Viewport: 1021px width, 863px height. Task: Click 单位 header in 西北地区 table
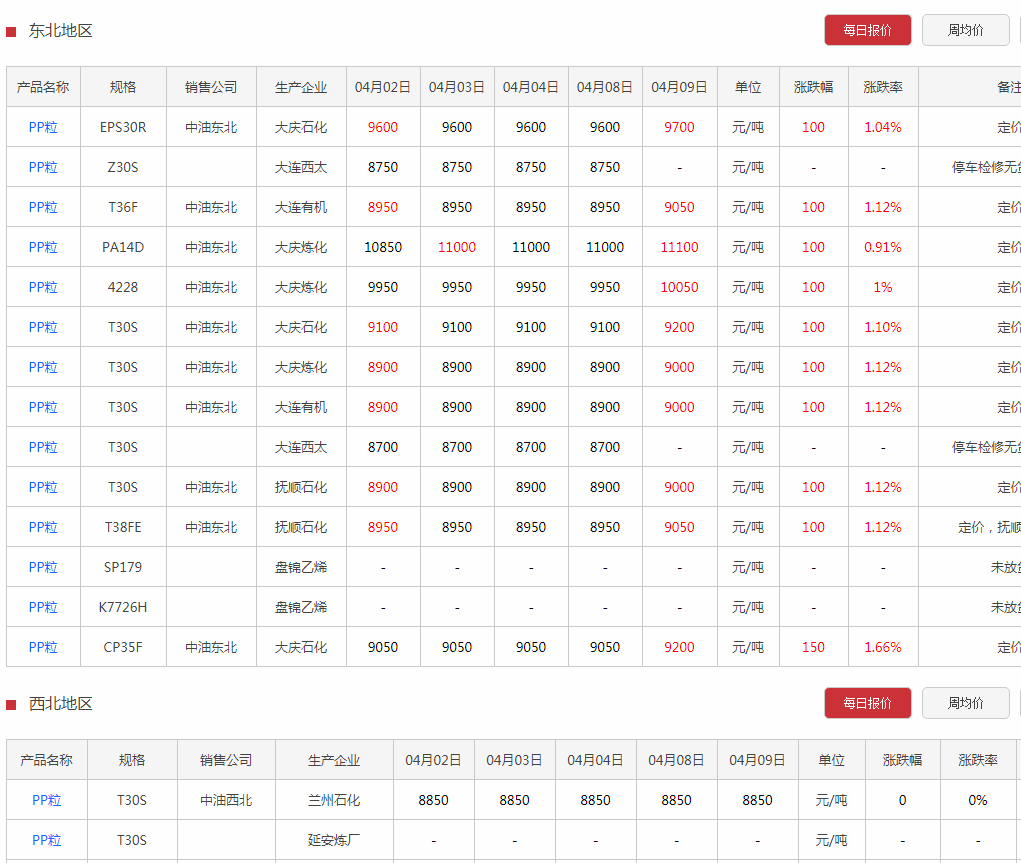click(x=832, y=759)
